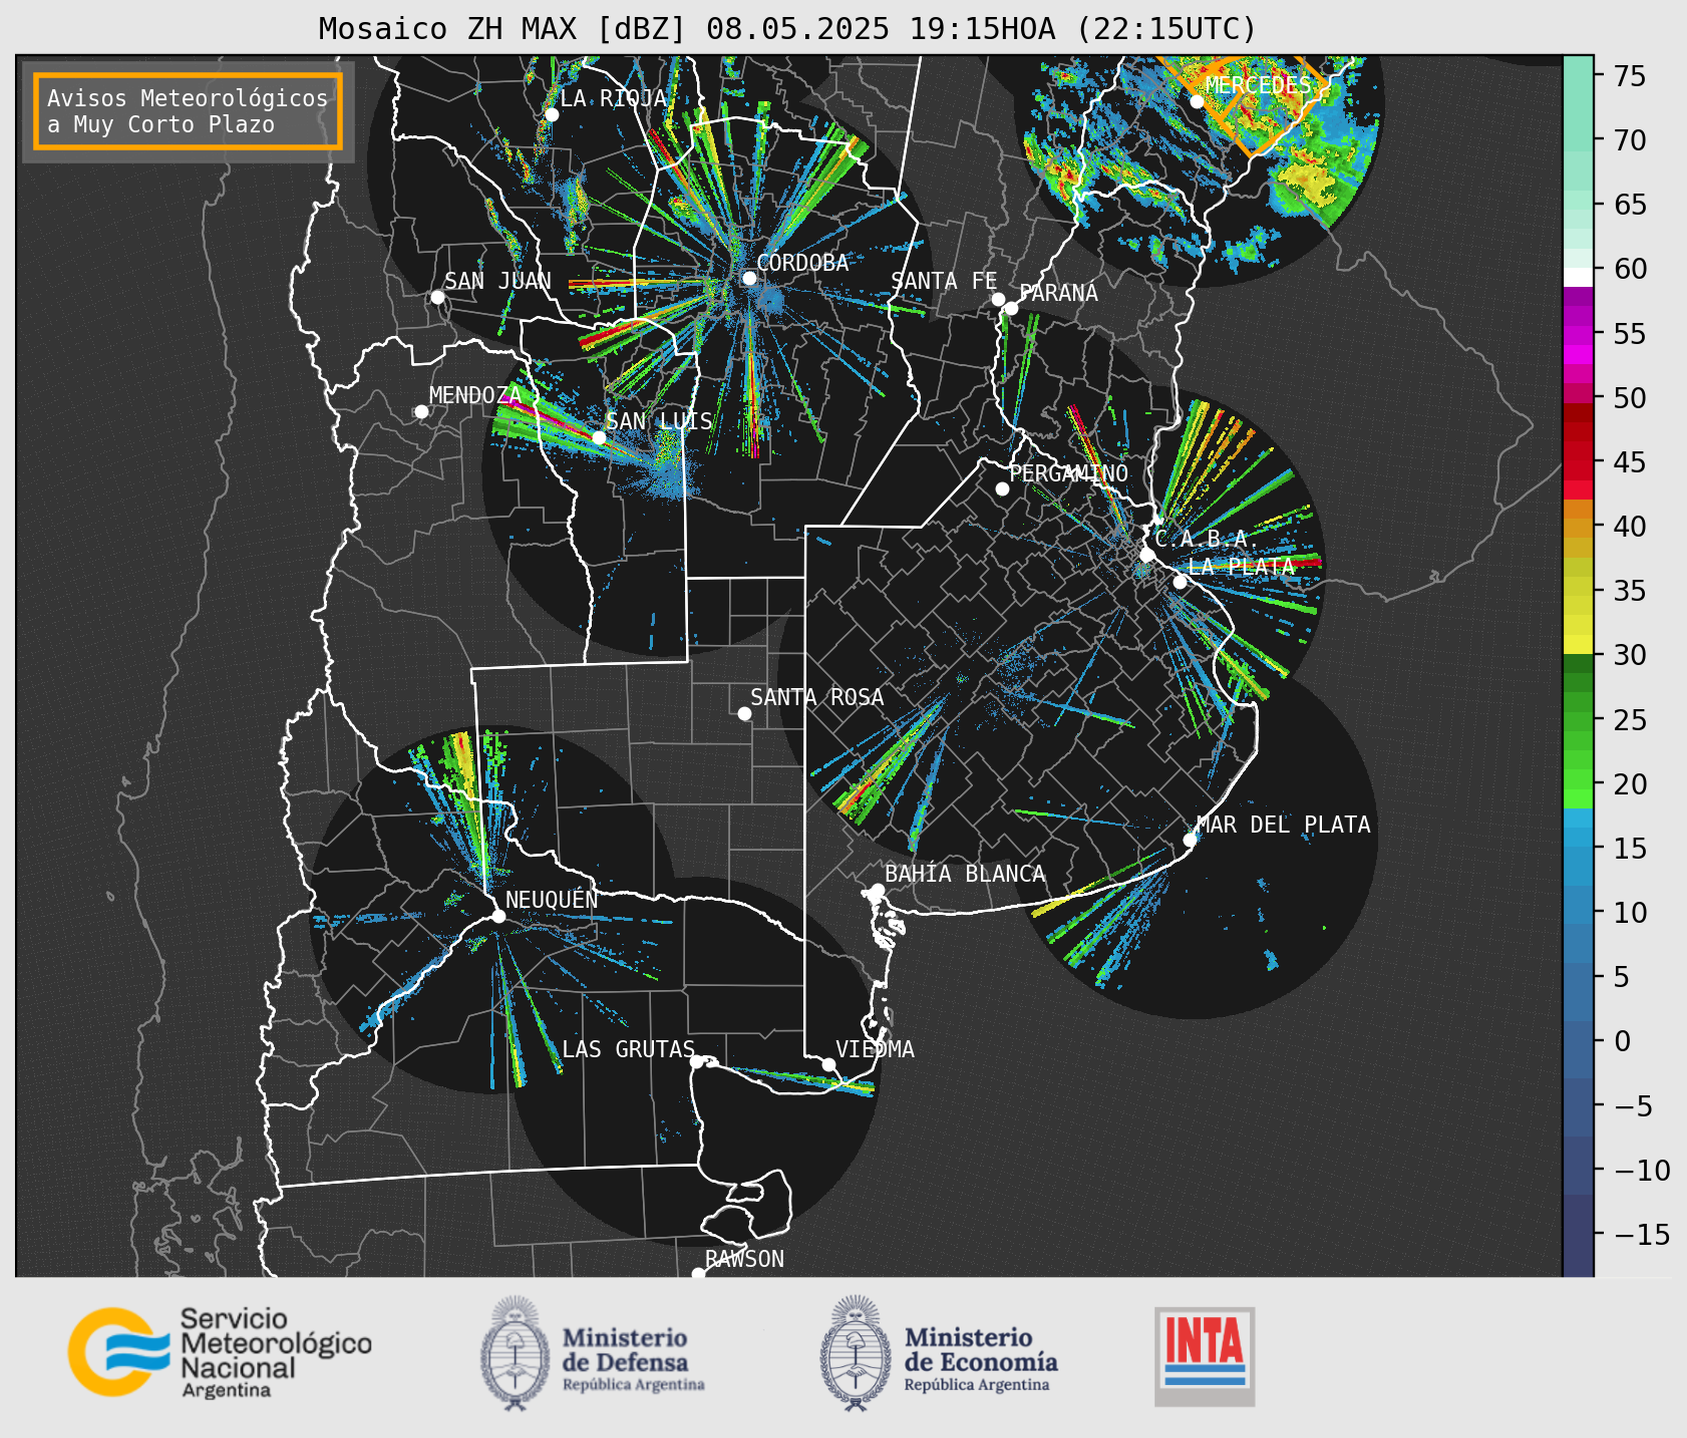
Task: Click the 0 dBZ scale label
Action: [1622, 1041]
